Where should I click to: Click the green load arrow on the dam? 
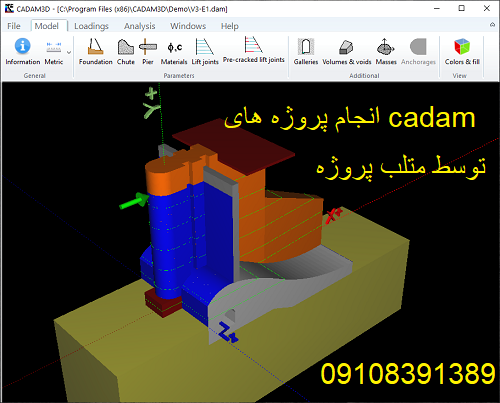(x=134, y=201)
